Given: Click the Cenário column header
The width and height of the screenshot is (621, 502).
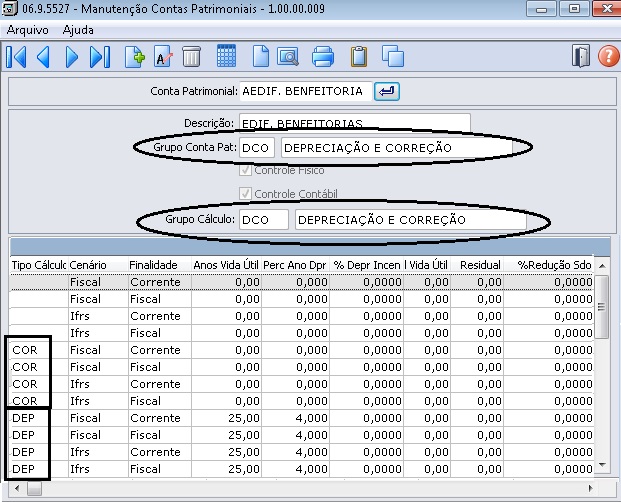Looking at the screenshot, I should (x=98, y=265).
